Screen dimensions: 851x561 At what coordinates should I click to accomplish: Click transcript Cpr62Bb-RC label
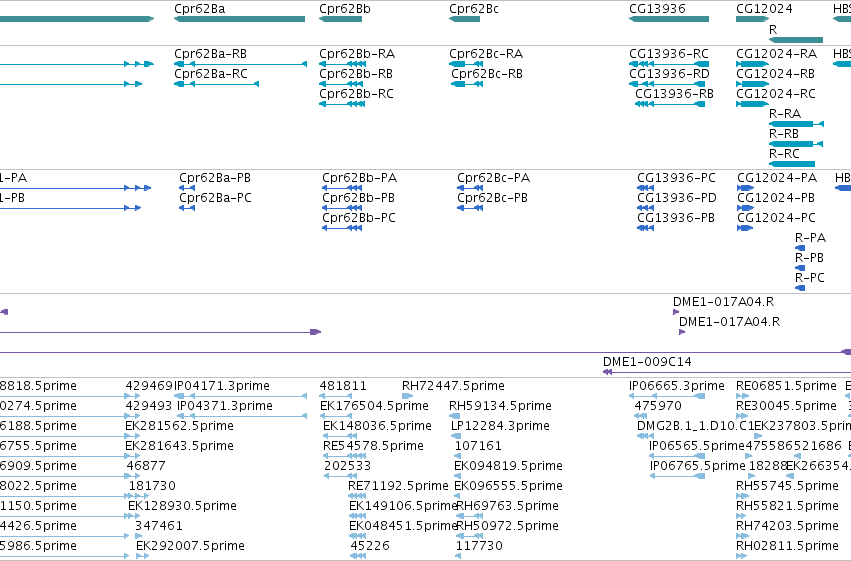[x=356, y=94]
